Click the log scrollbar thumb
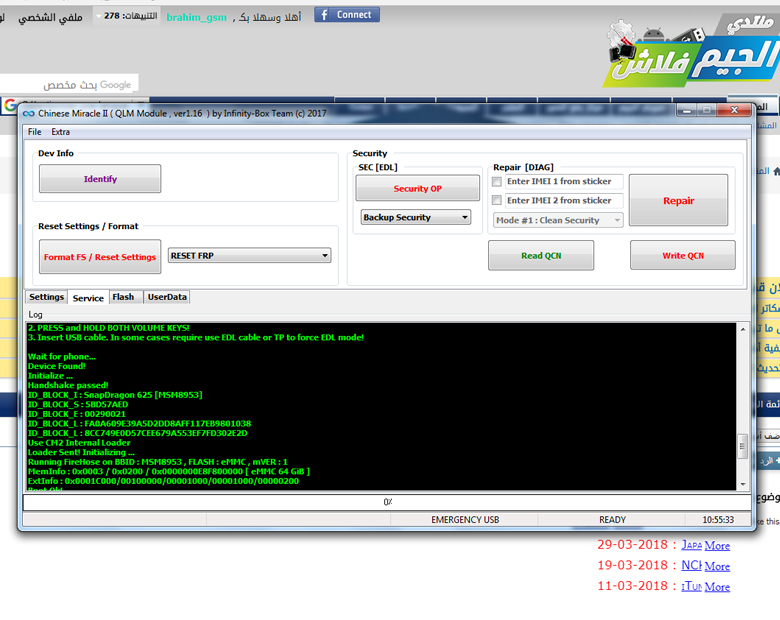The image size is (780, 620). 743,446
